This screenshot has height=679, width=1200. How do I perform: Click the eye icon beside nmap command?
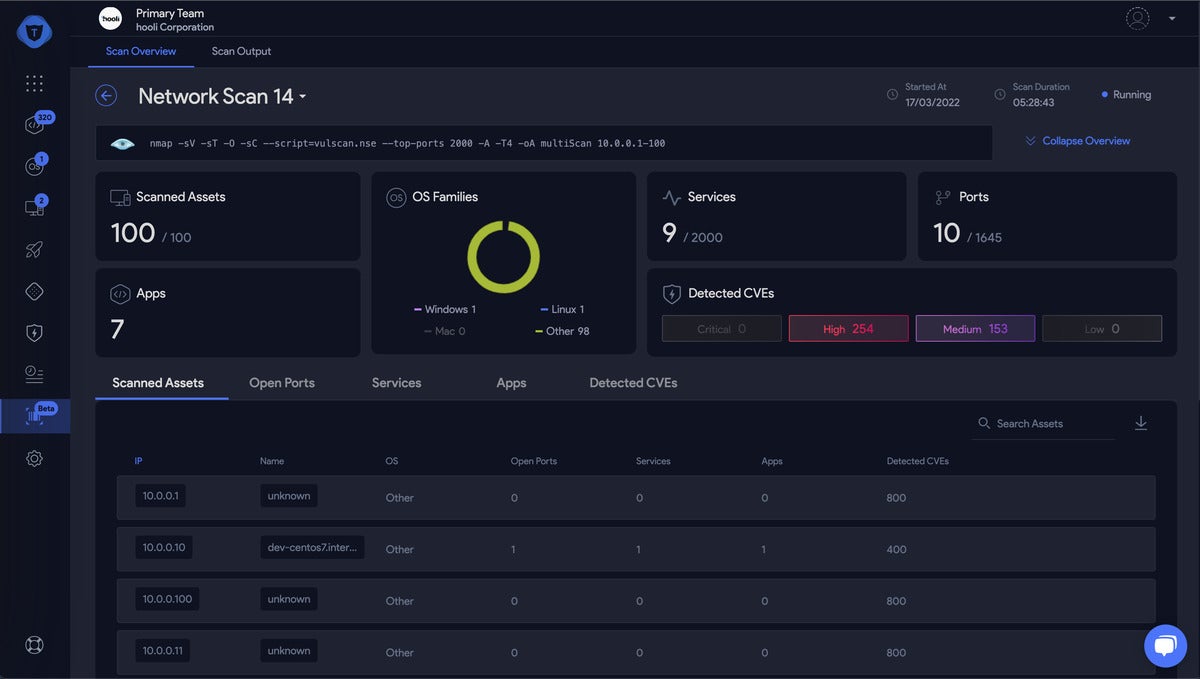pyautogui.click(x=122, y=144)
